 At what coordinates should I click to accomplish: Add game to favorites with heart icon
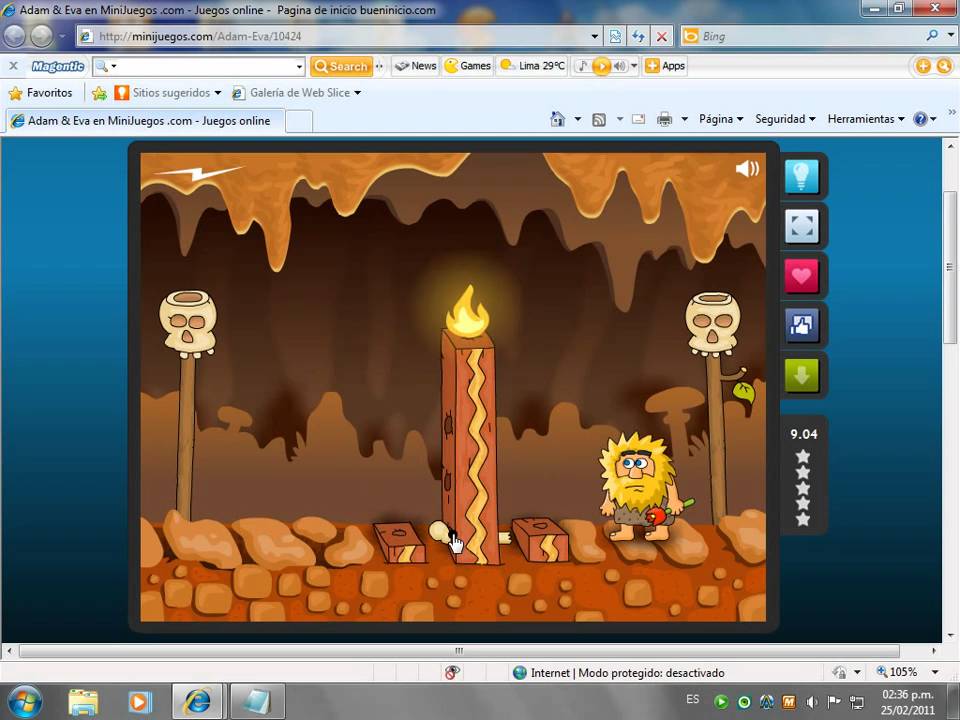tap(801, 276)
